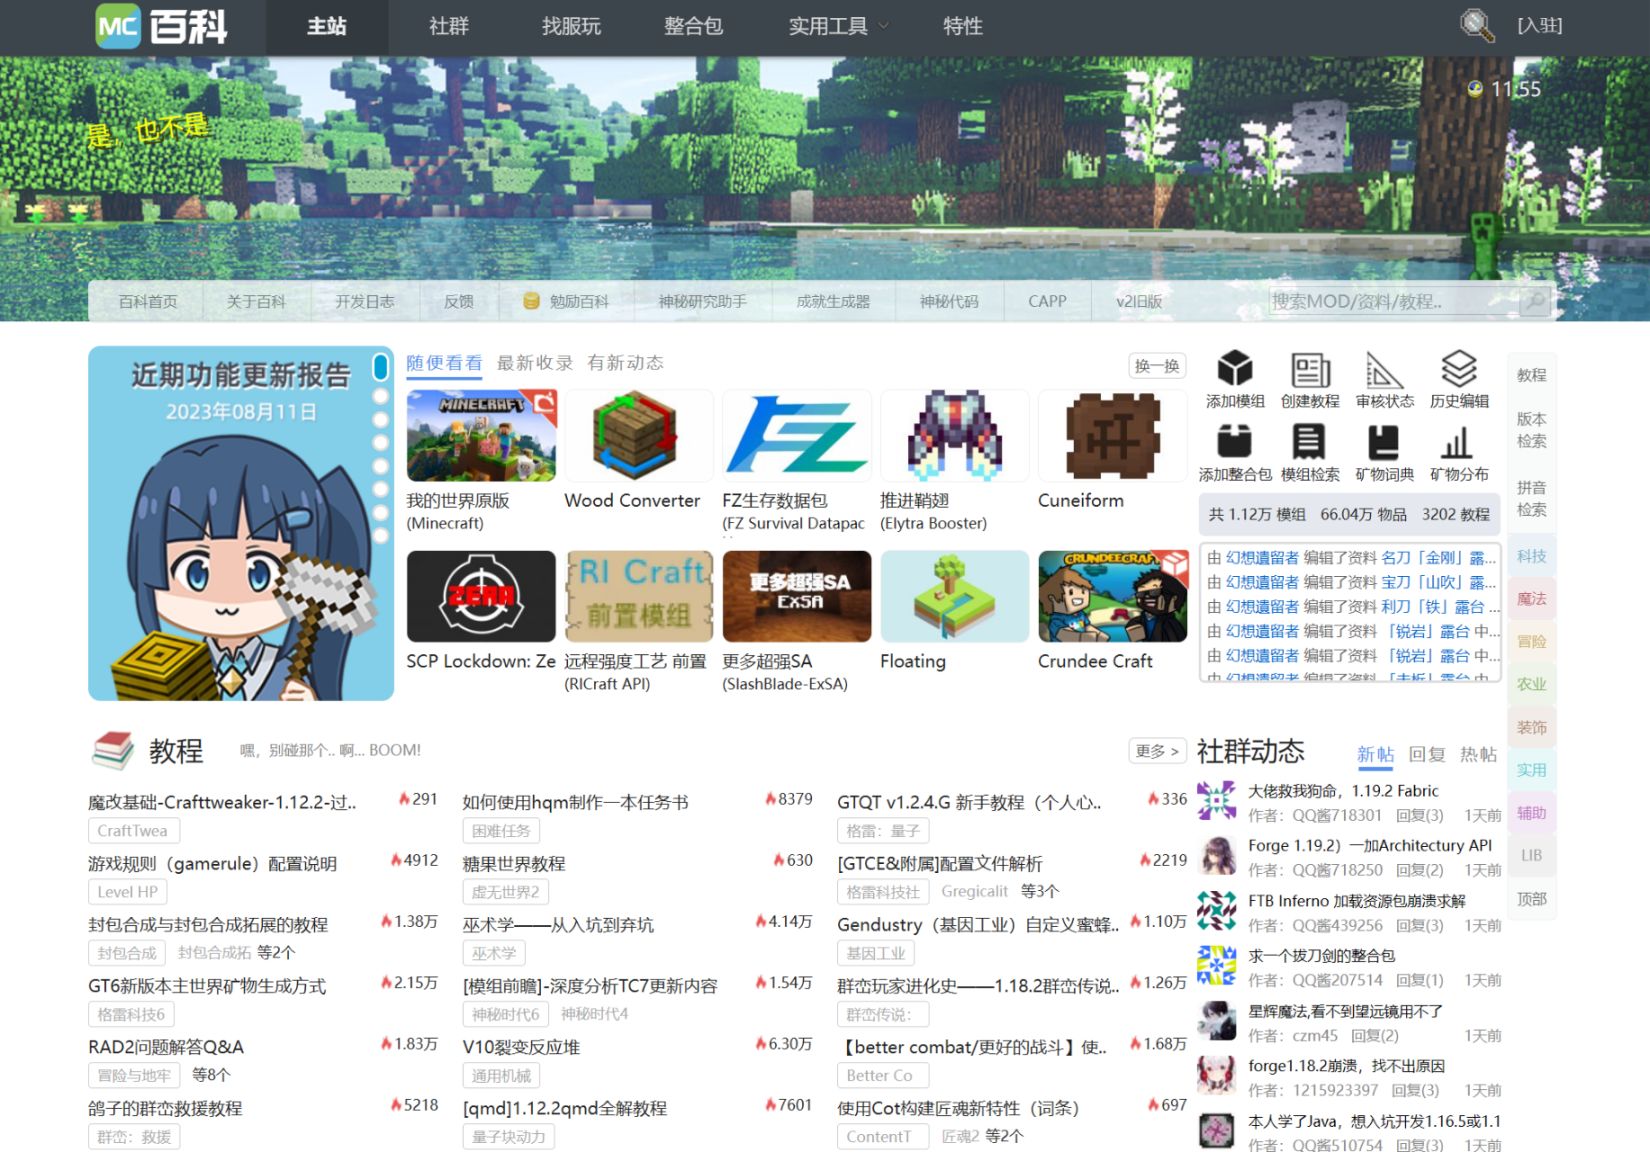
Task: Open the Cuneiform mod icon
Action: click(x=1113, y=436)
